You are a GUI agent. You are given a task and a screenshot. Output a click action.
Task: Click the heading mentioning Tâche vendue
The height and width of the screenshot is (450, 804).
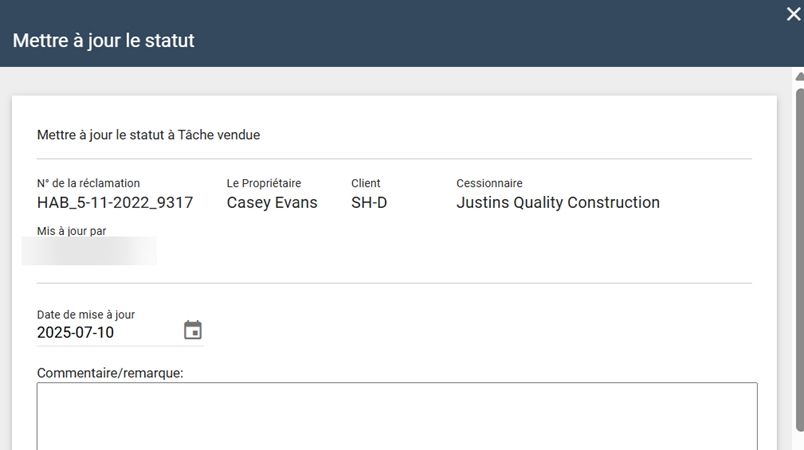149,135
